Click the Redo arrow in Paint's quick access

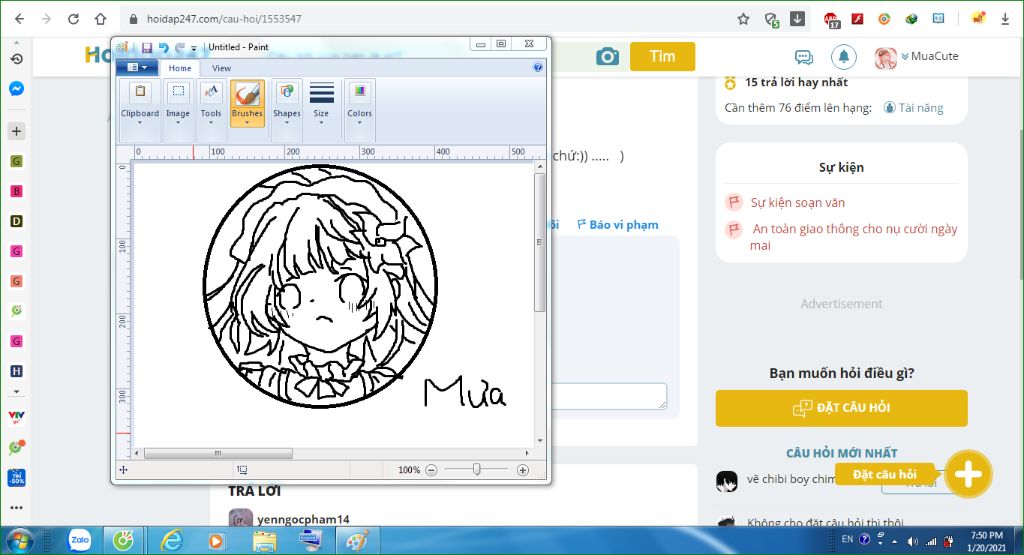click(x=179, y=48)
